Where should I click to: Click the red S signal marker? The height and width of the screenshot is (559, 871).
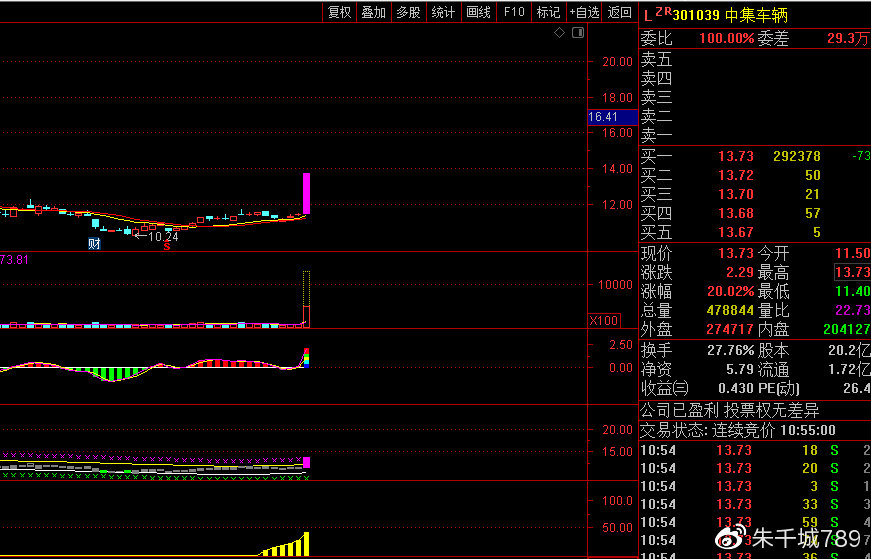coord(167,247)
